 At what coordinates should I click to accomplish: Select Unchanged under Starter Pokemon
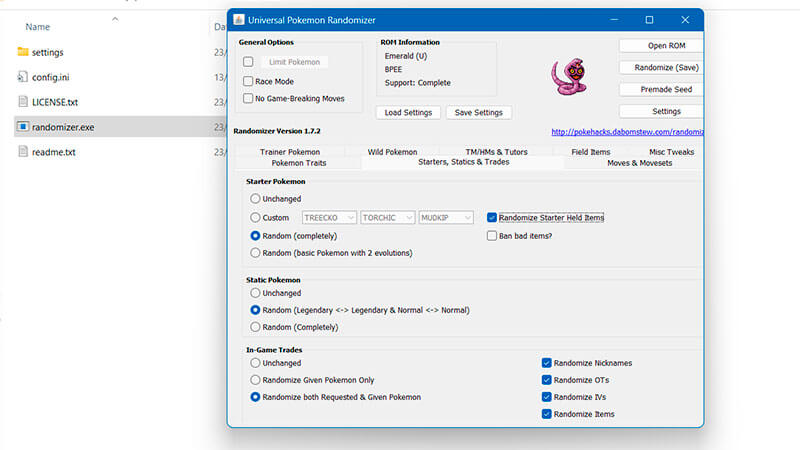coord(255,198)
